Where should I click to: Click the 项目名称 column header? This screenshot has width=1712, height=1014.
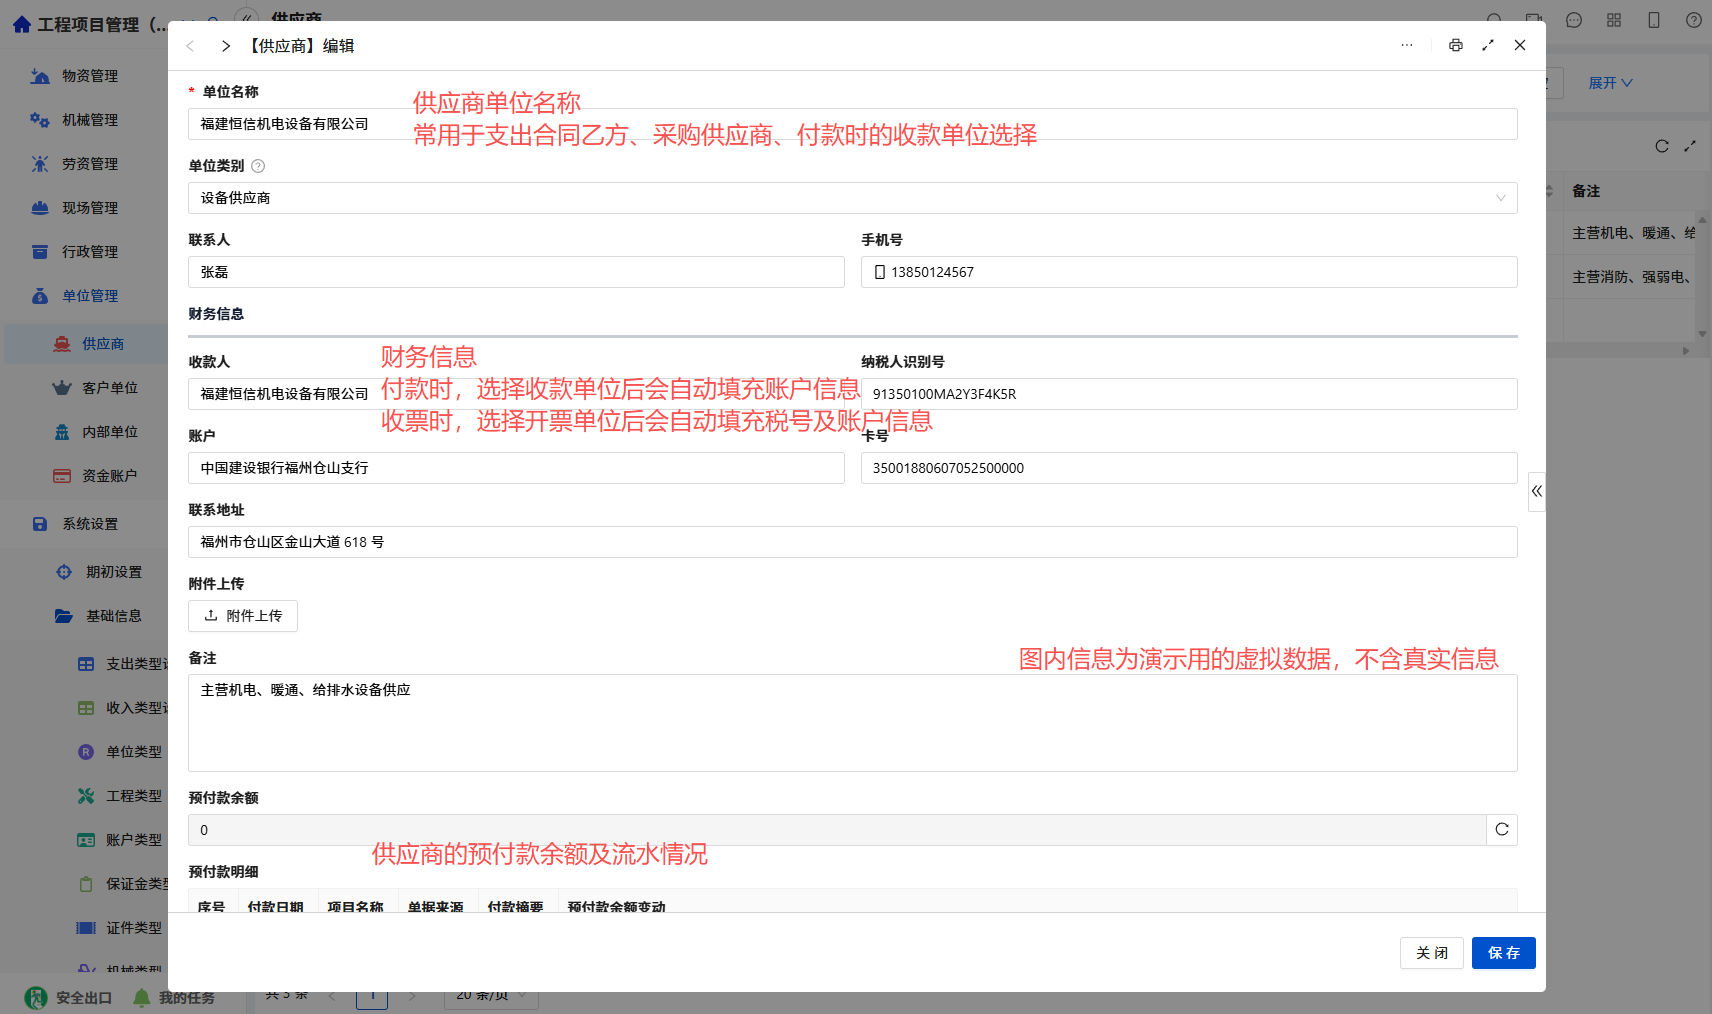click(356, 905)
